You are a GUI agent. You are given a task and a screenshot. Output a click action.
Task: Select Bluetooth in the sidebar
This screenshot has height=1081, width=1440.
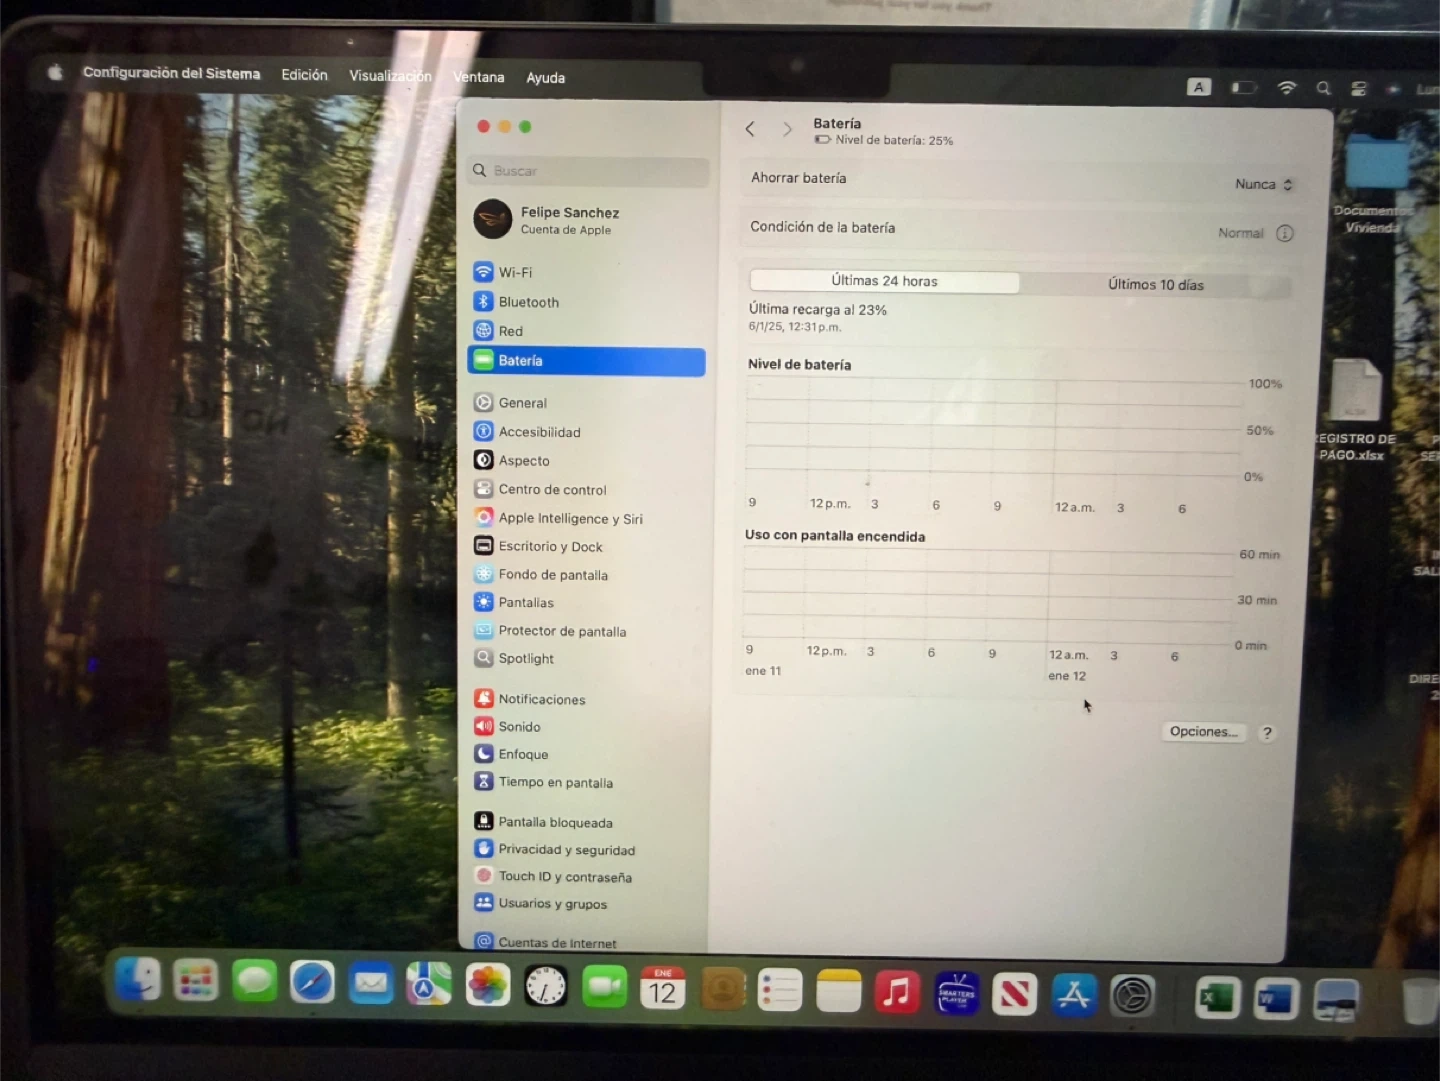click(x=528, y=302)
